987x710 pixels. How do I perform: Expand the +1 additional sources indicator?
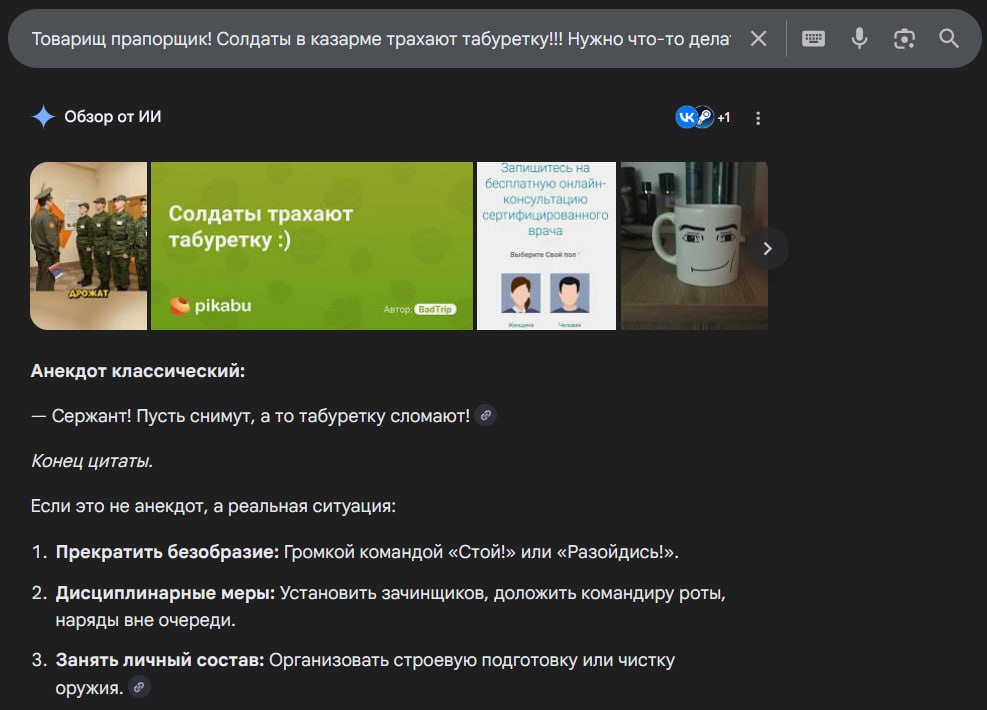[x=723, y=118]
